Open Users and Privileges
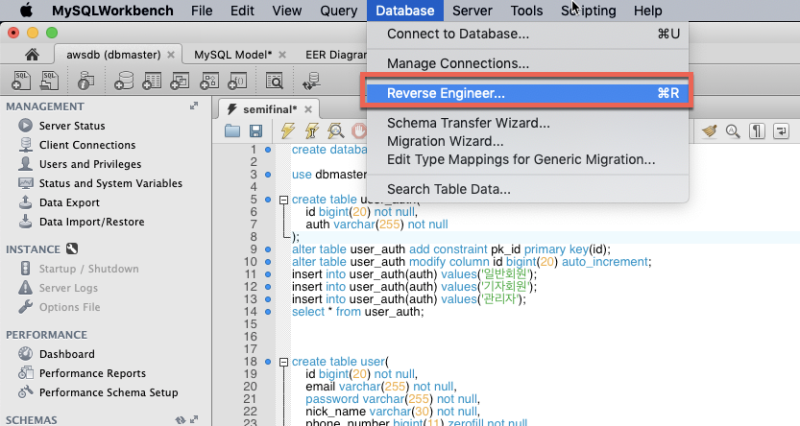The height and width of the screenshot is (426, 800). 90,164
